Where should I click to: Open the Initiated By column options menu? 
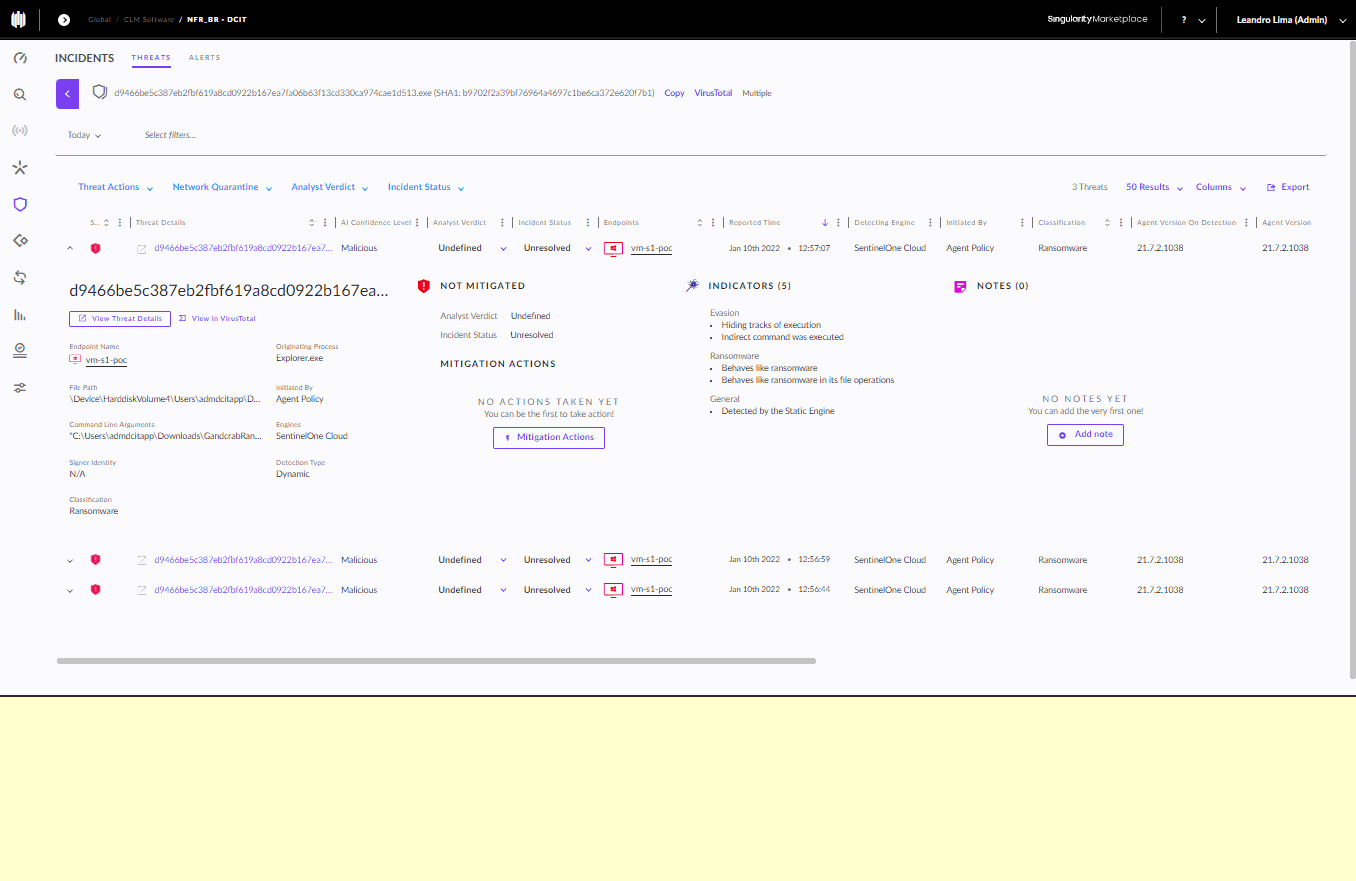tap(1023, 223)
